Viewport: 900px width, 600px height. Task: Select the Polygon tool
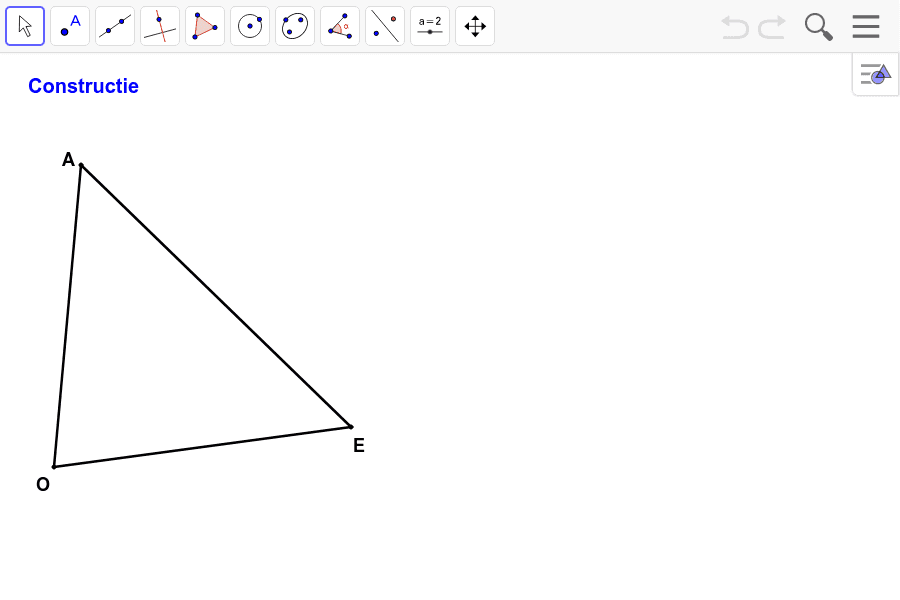click(205, 26)
